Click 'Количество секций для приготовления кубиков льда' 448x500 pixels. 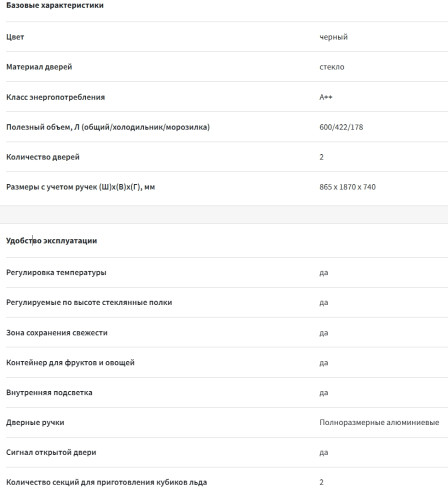tap(106, 482)
